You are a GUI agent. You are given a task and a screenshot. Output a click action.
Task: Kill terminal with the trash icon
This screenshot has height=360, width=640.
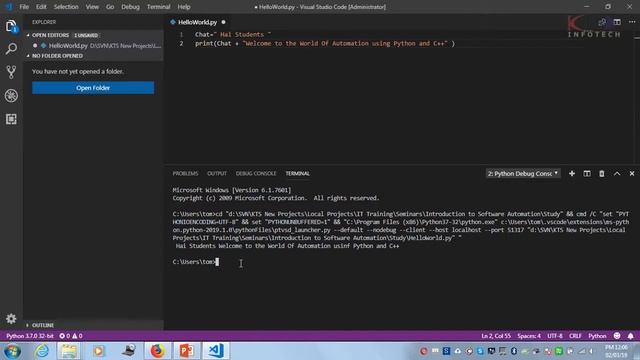[x=602, y=173]
